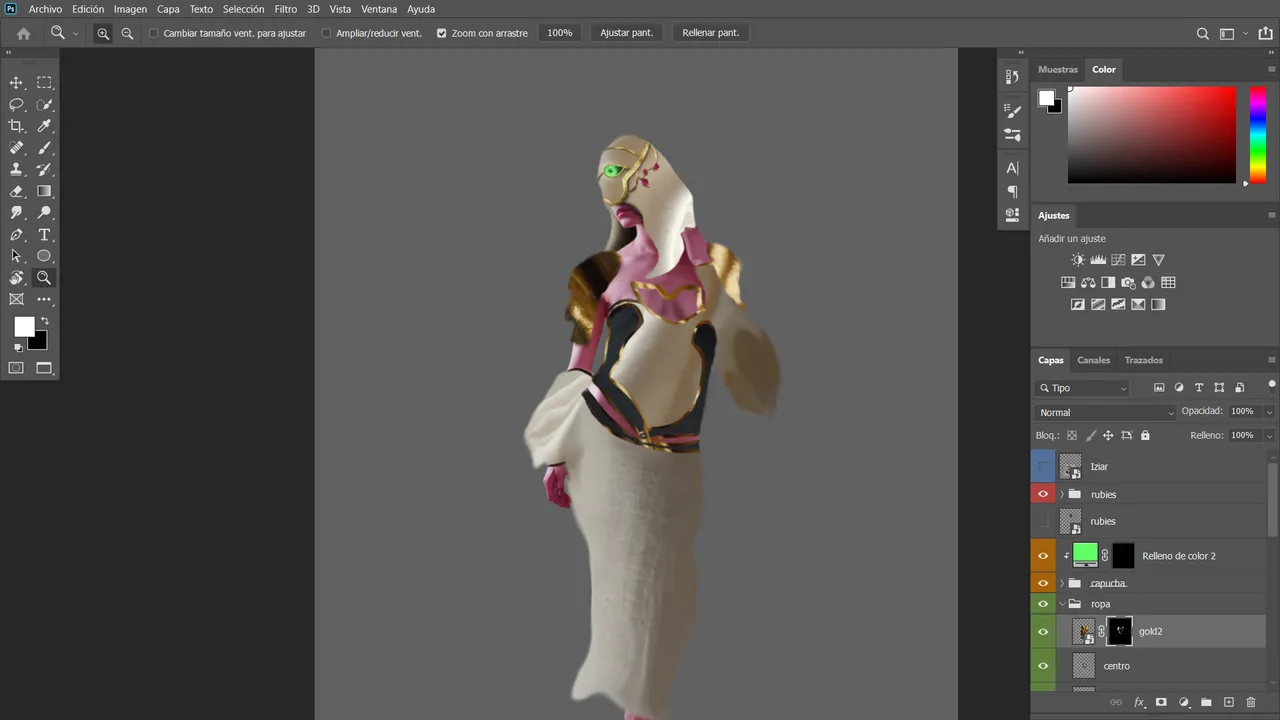
Task: Select the Eraser tool
Action: [x=16, y=191]
